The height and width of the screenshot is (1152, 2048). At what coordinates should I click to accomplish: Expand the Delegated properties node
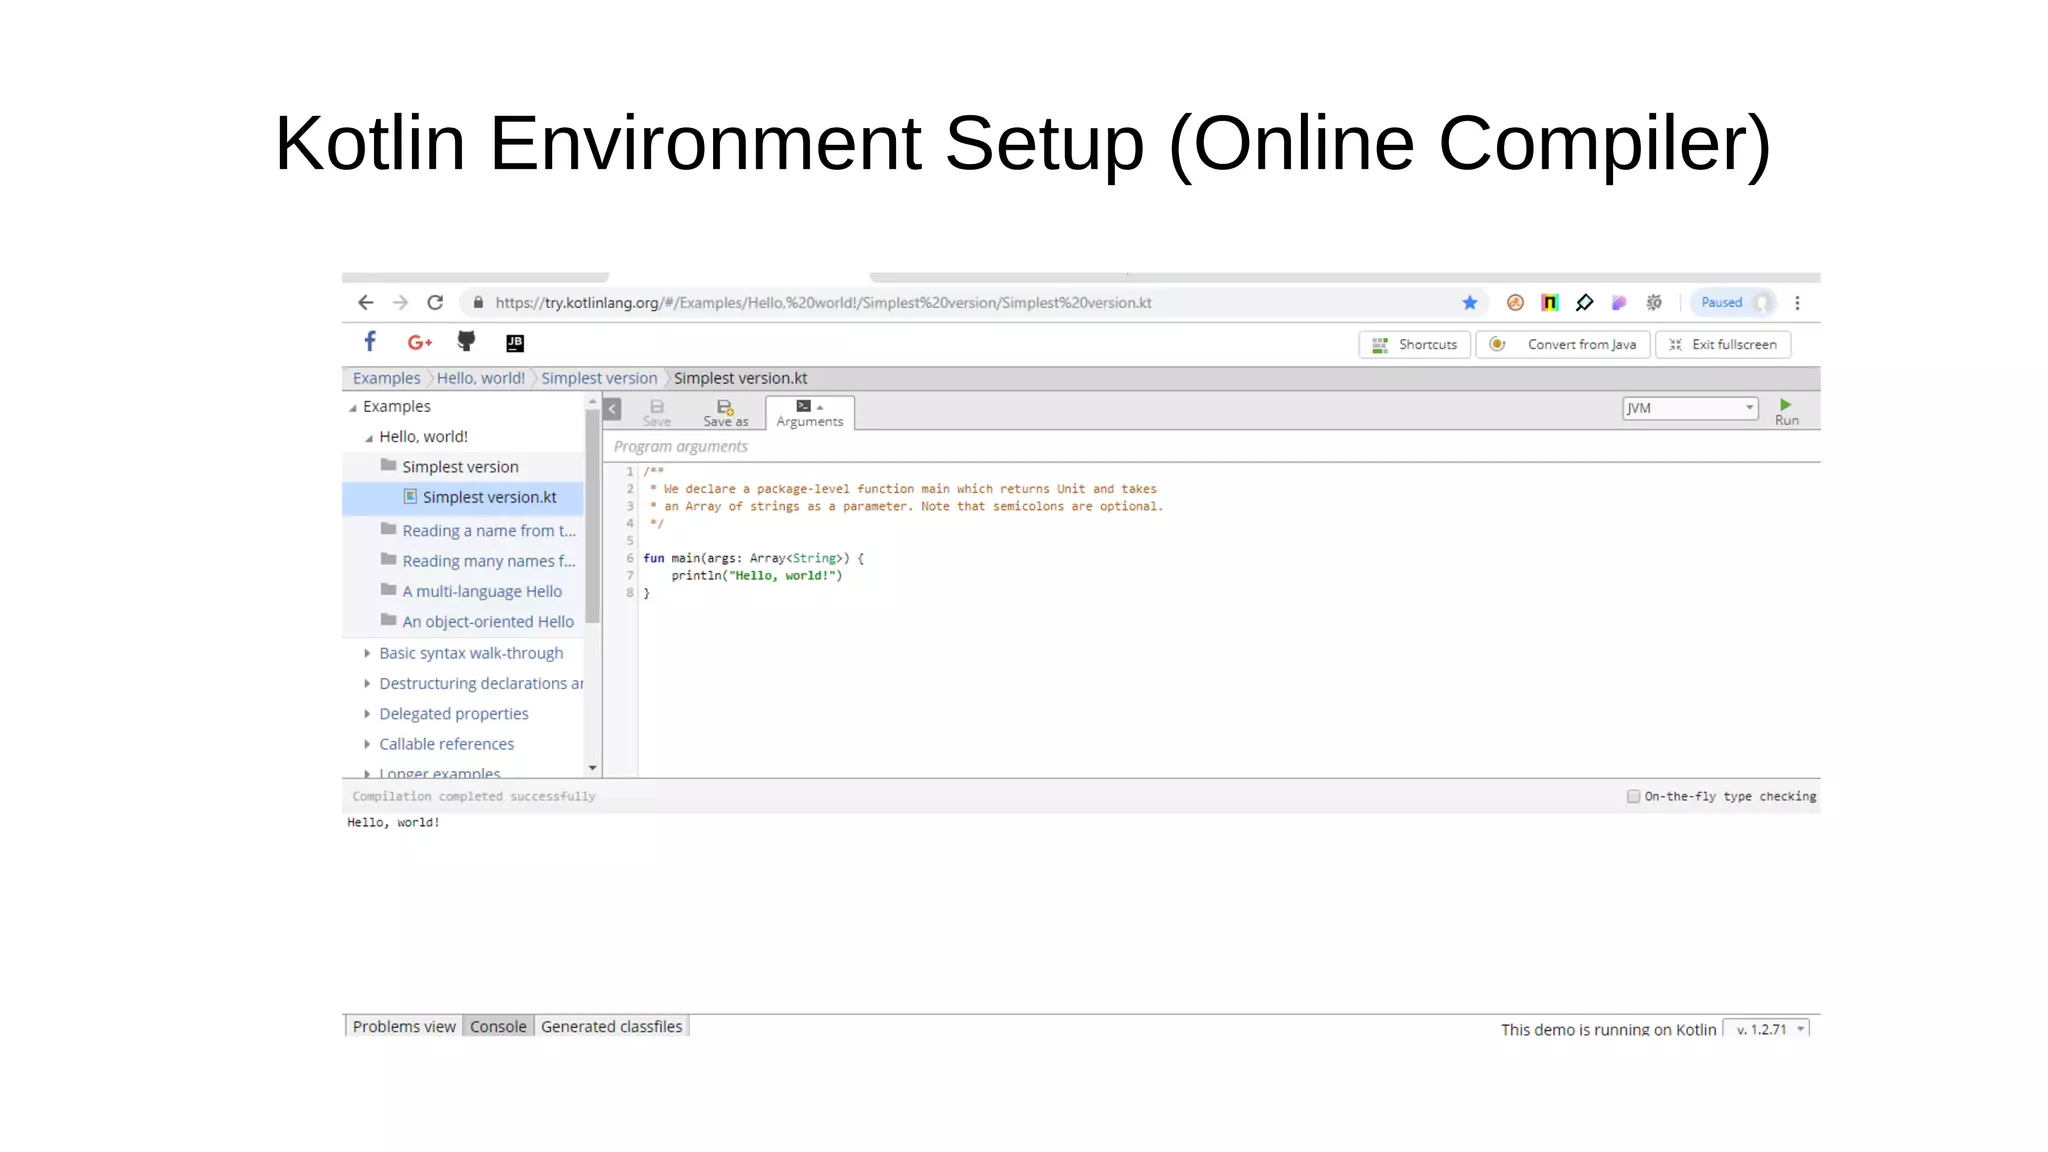click(367, 714)
